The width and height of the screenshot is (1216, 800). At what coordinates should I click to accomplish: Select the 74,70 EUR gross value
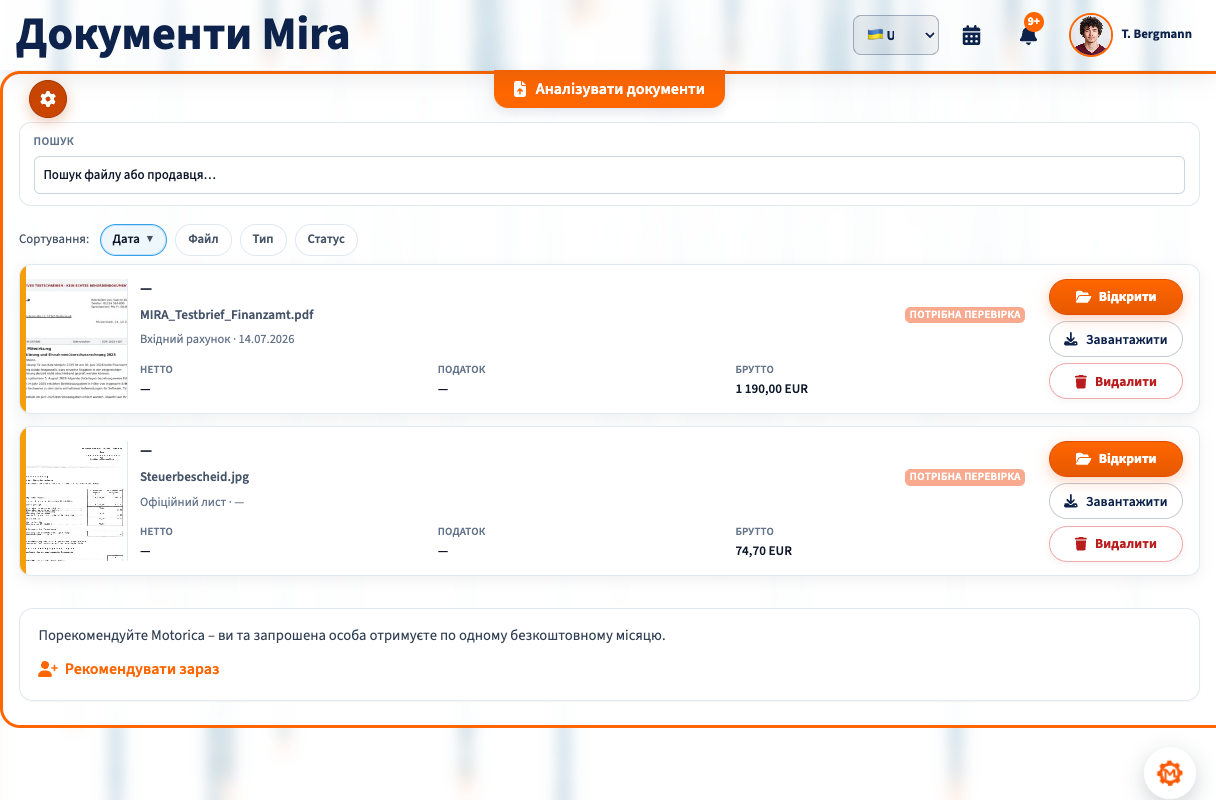point(763,551)
